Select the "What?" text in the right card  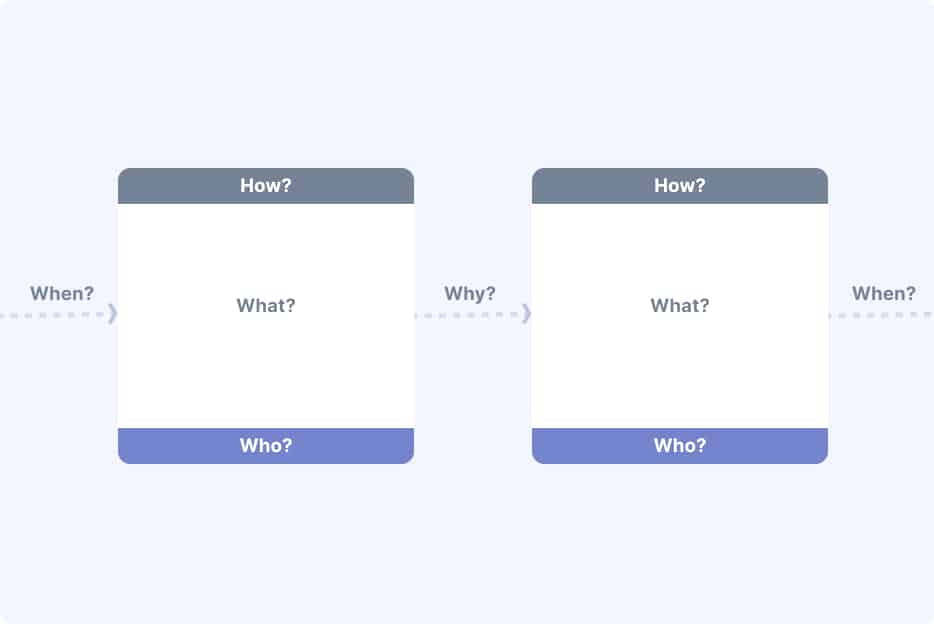coord(680,306)
